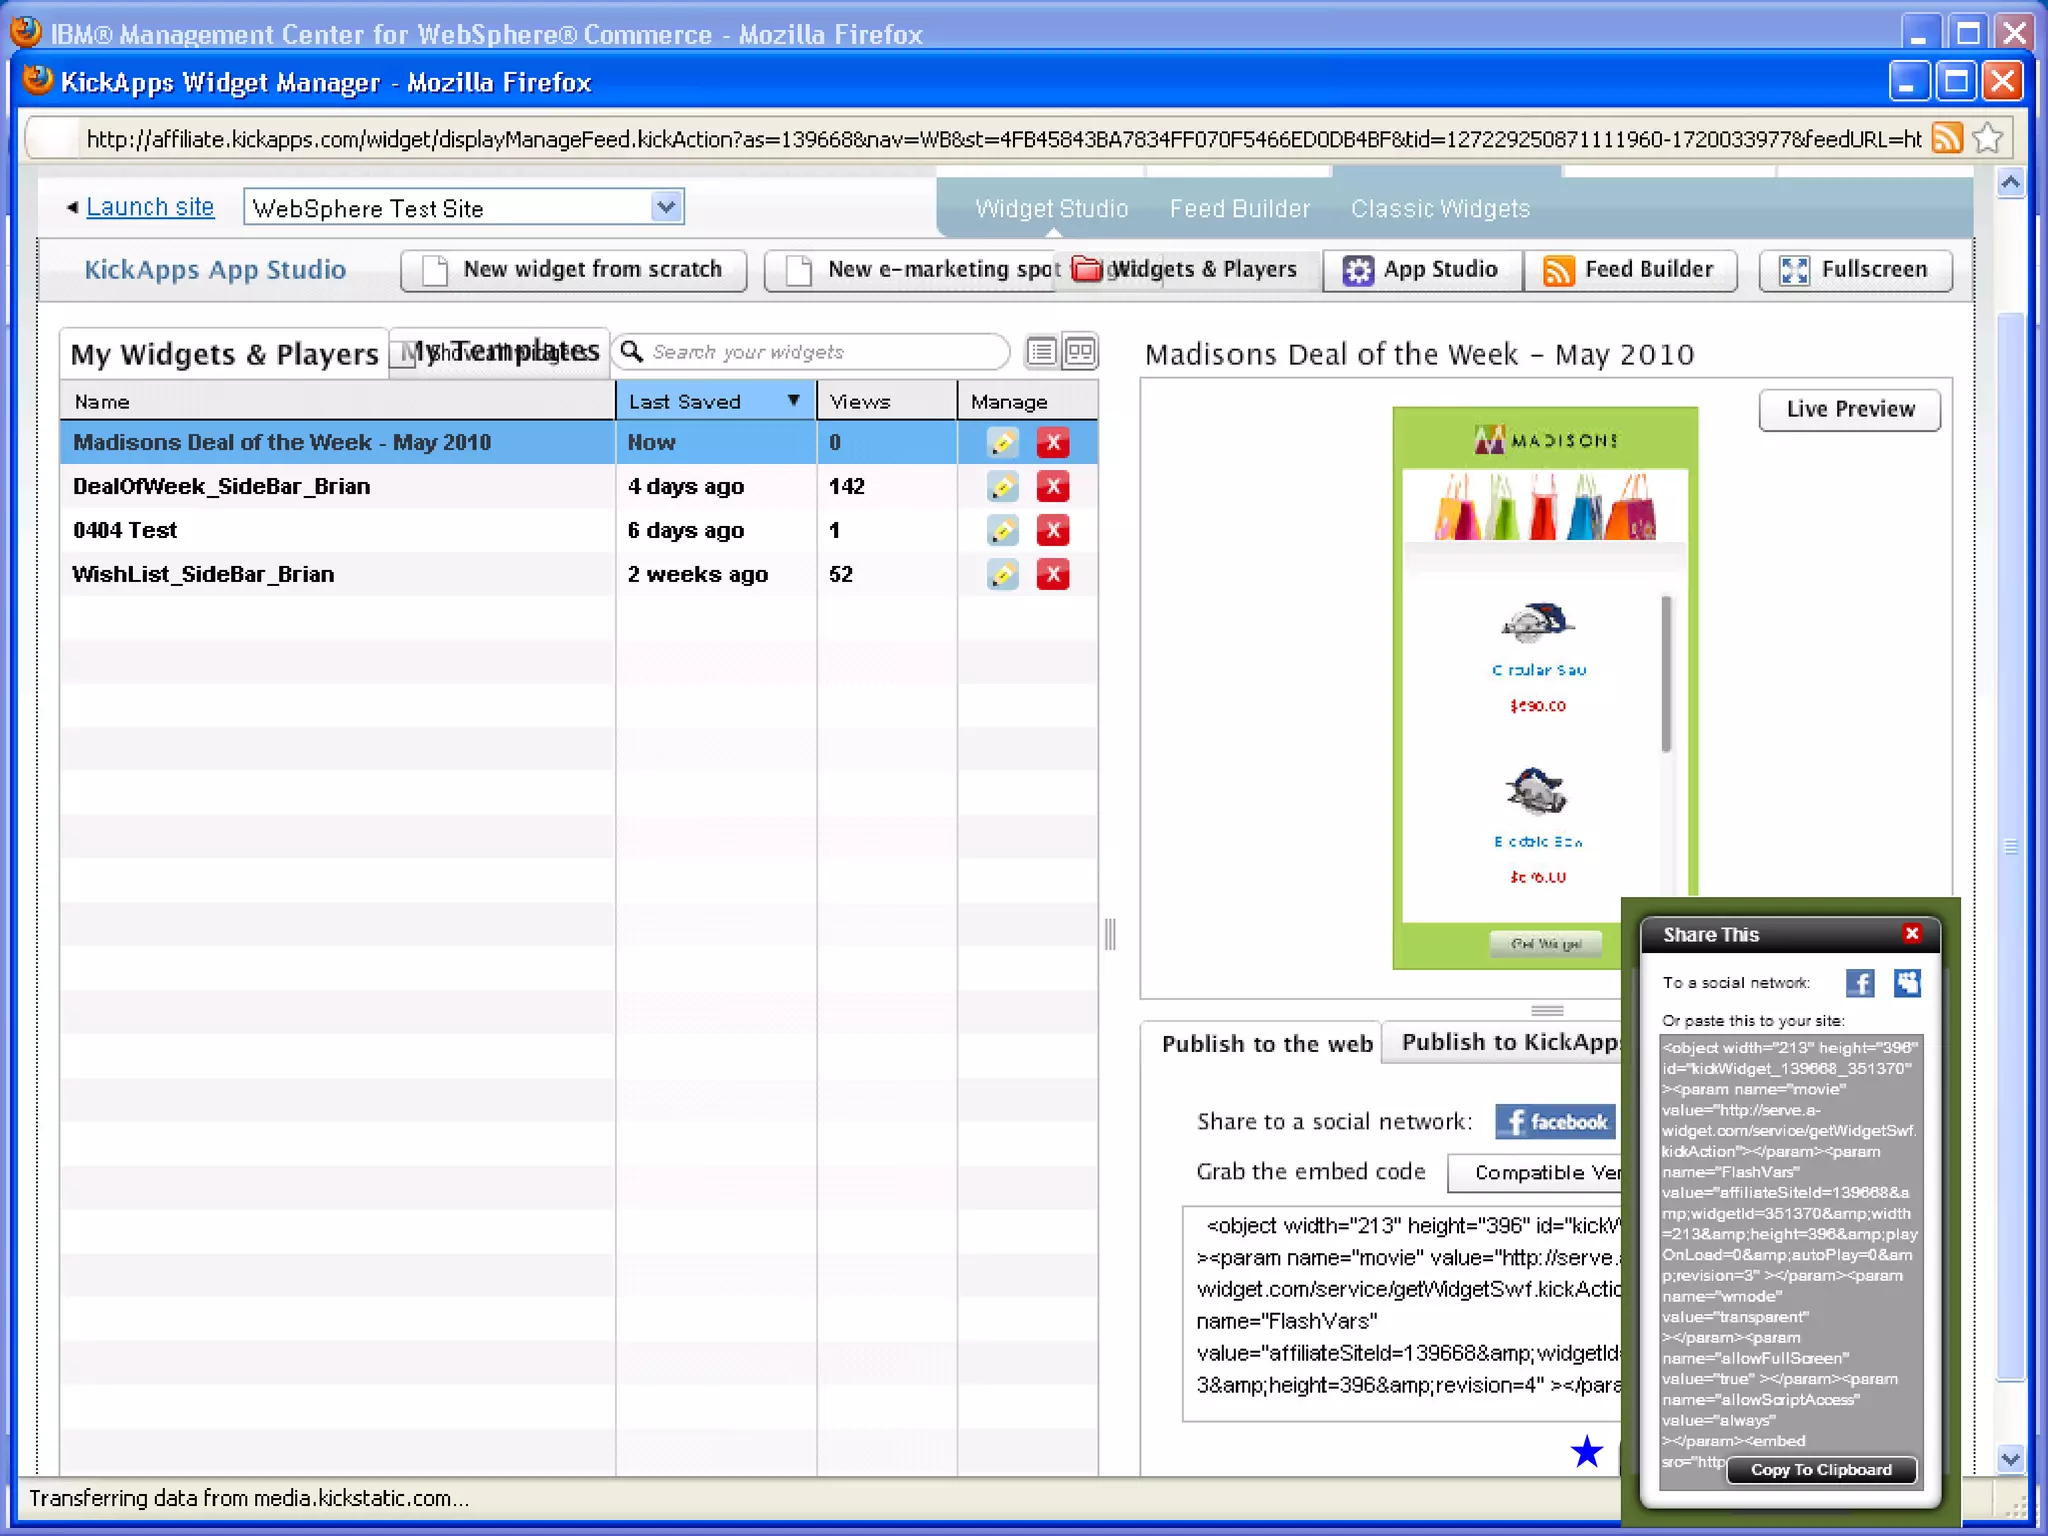Open the WebSphere Test Site dropdown
The image size is (2048, 1536).
(x=666, y=207)
